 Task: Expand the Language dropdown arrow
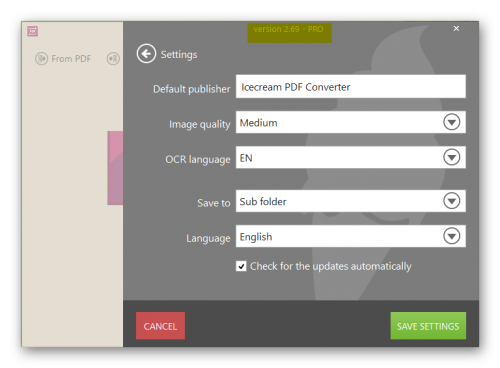click(x=452, y=236)
